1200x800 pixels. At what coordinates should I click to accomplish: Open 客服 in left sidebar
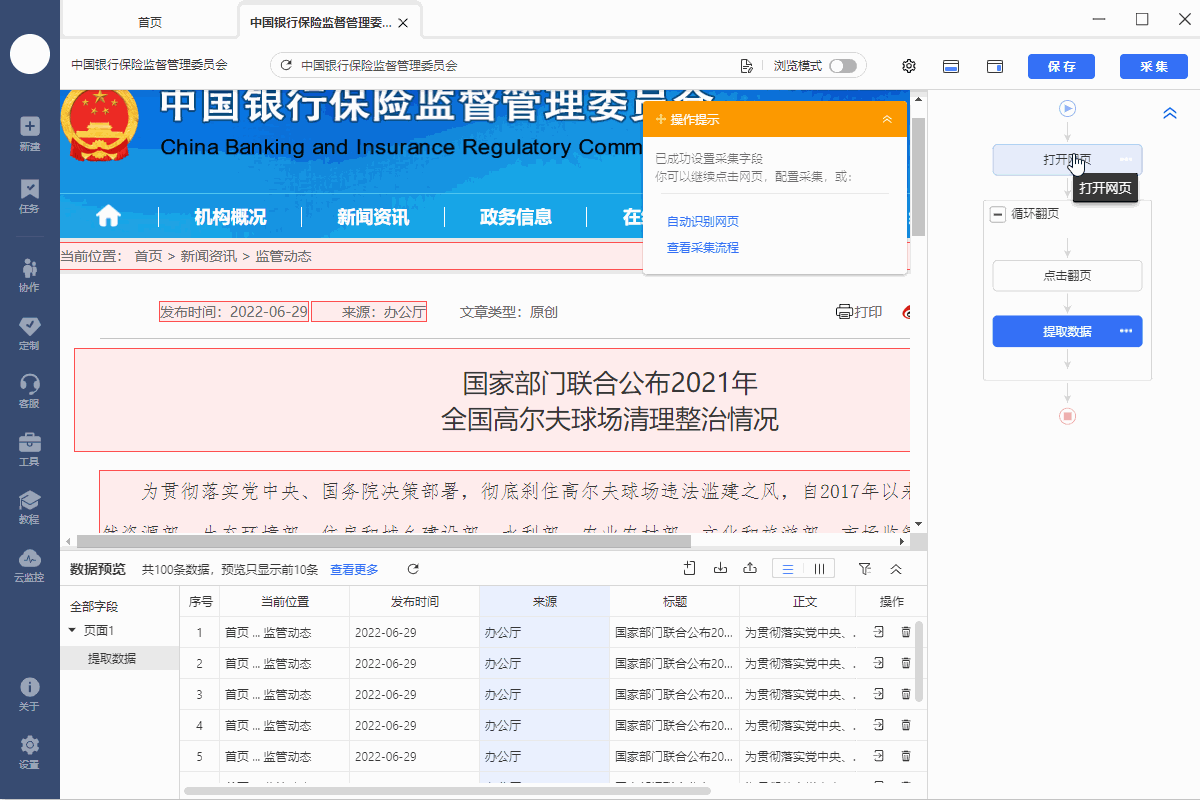coord(29,391)
